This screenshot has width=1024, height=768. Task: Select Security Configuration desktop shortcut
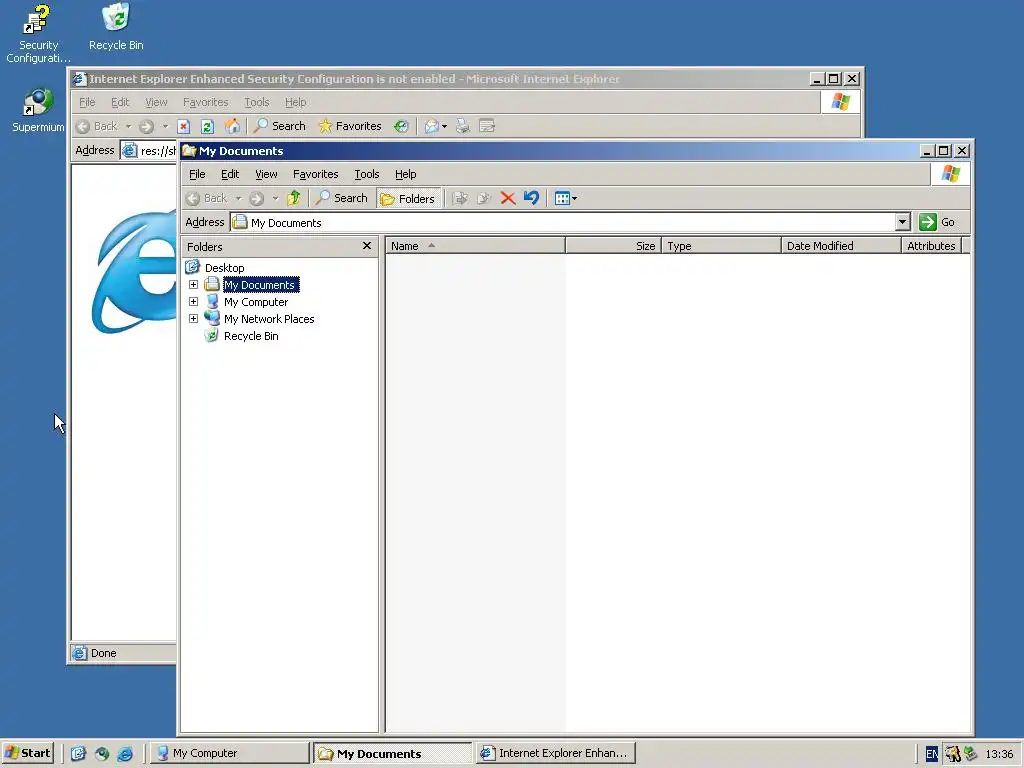(x=38, y=33)
